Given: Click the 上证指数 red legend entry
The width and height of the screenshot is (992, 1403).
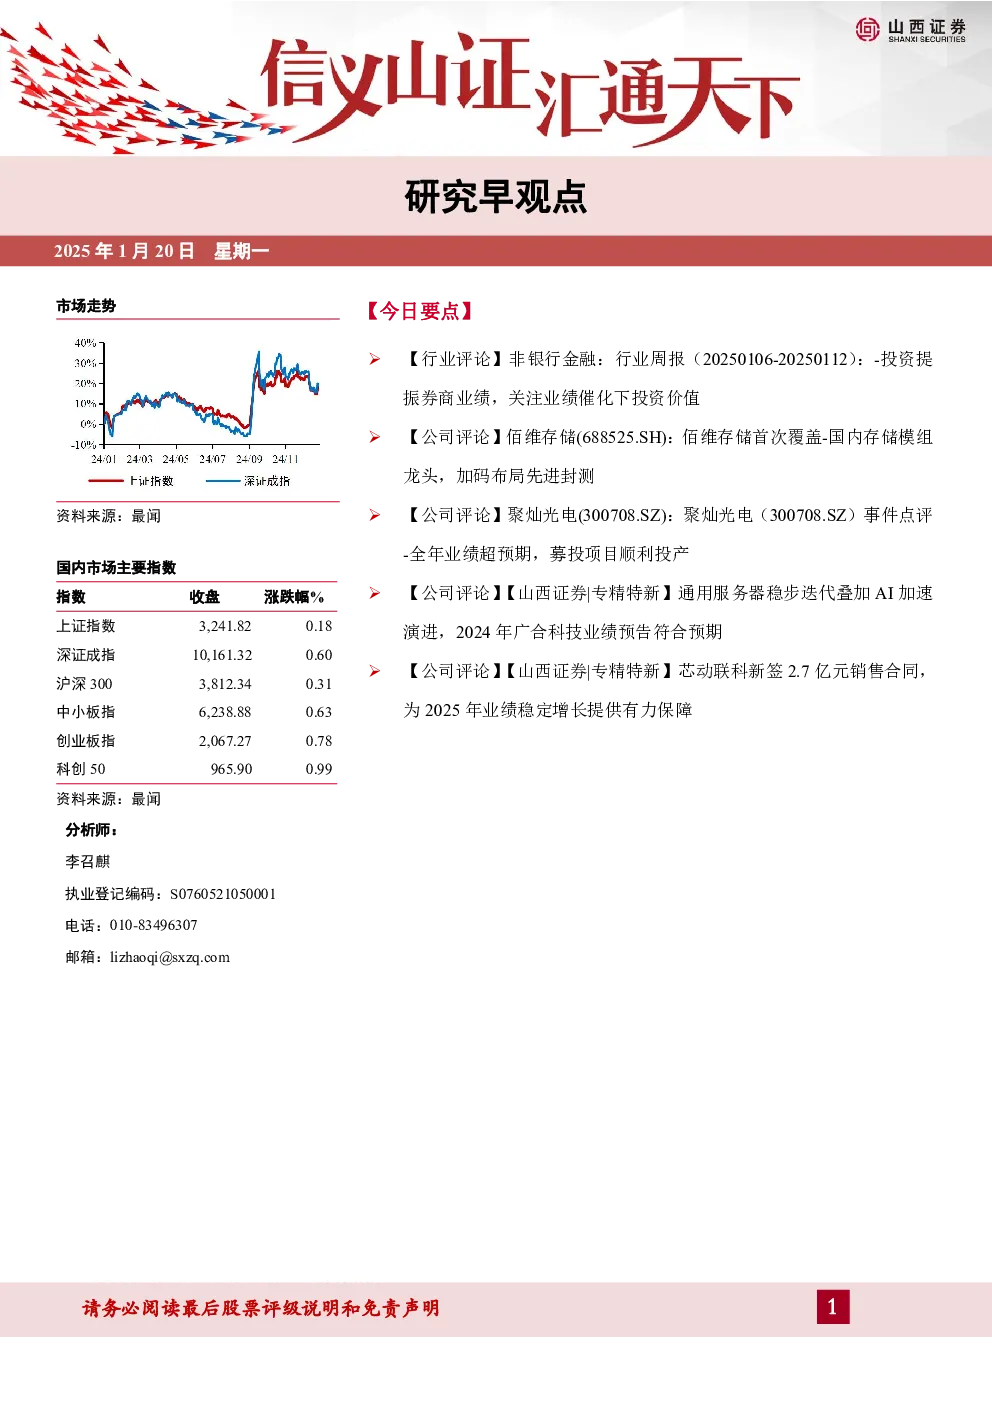Looking at the screenshot, I should 132,481.
